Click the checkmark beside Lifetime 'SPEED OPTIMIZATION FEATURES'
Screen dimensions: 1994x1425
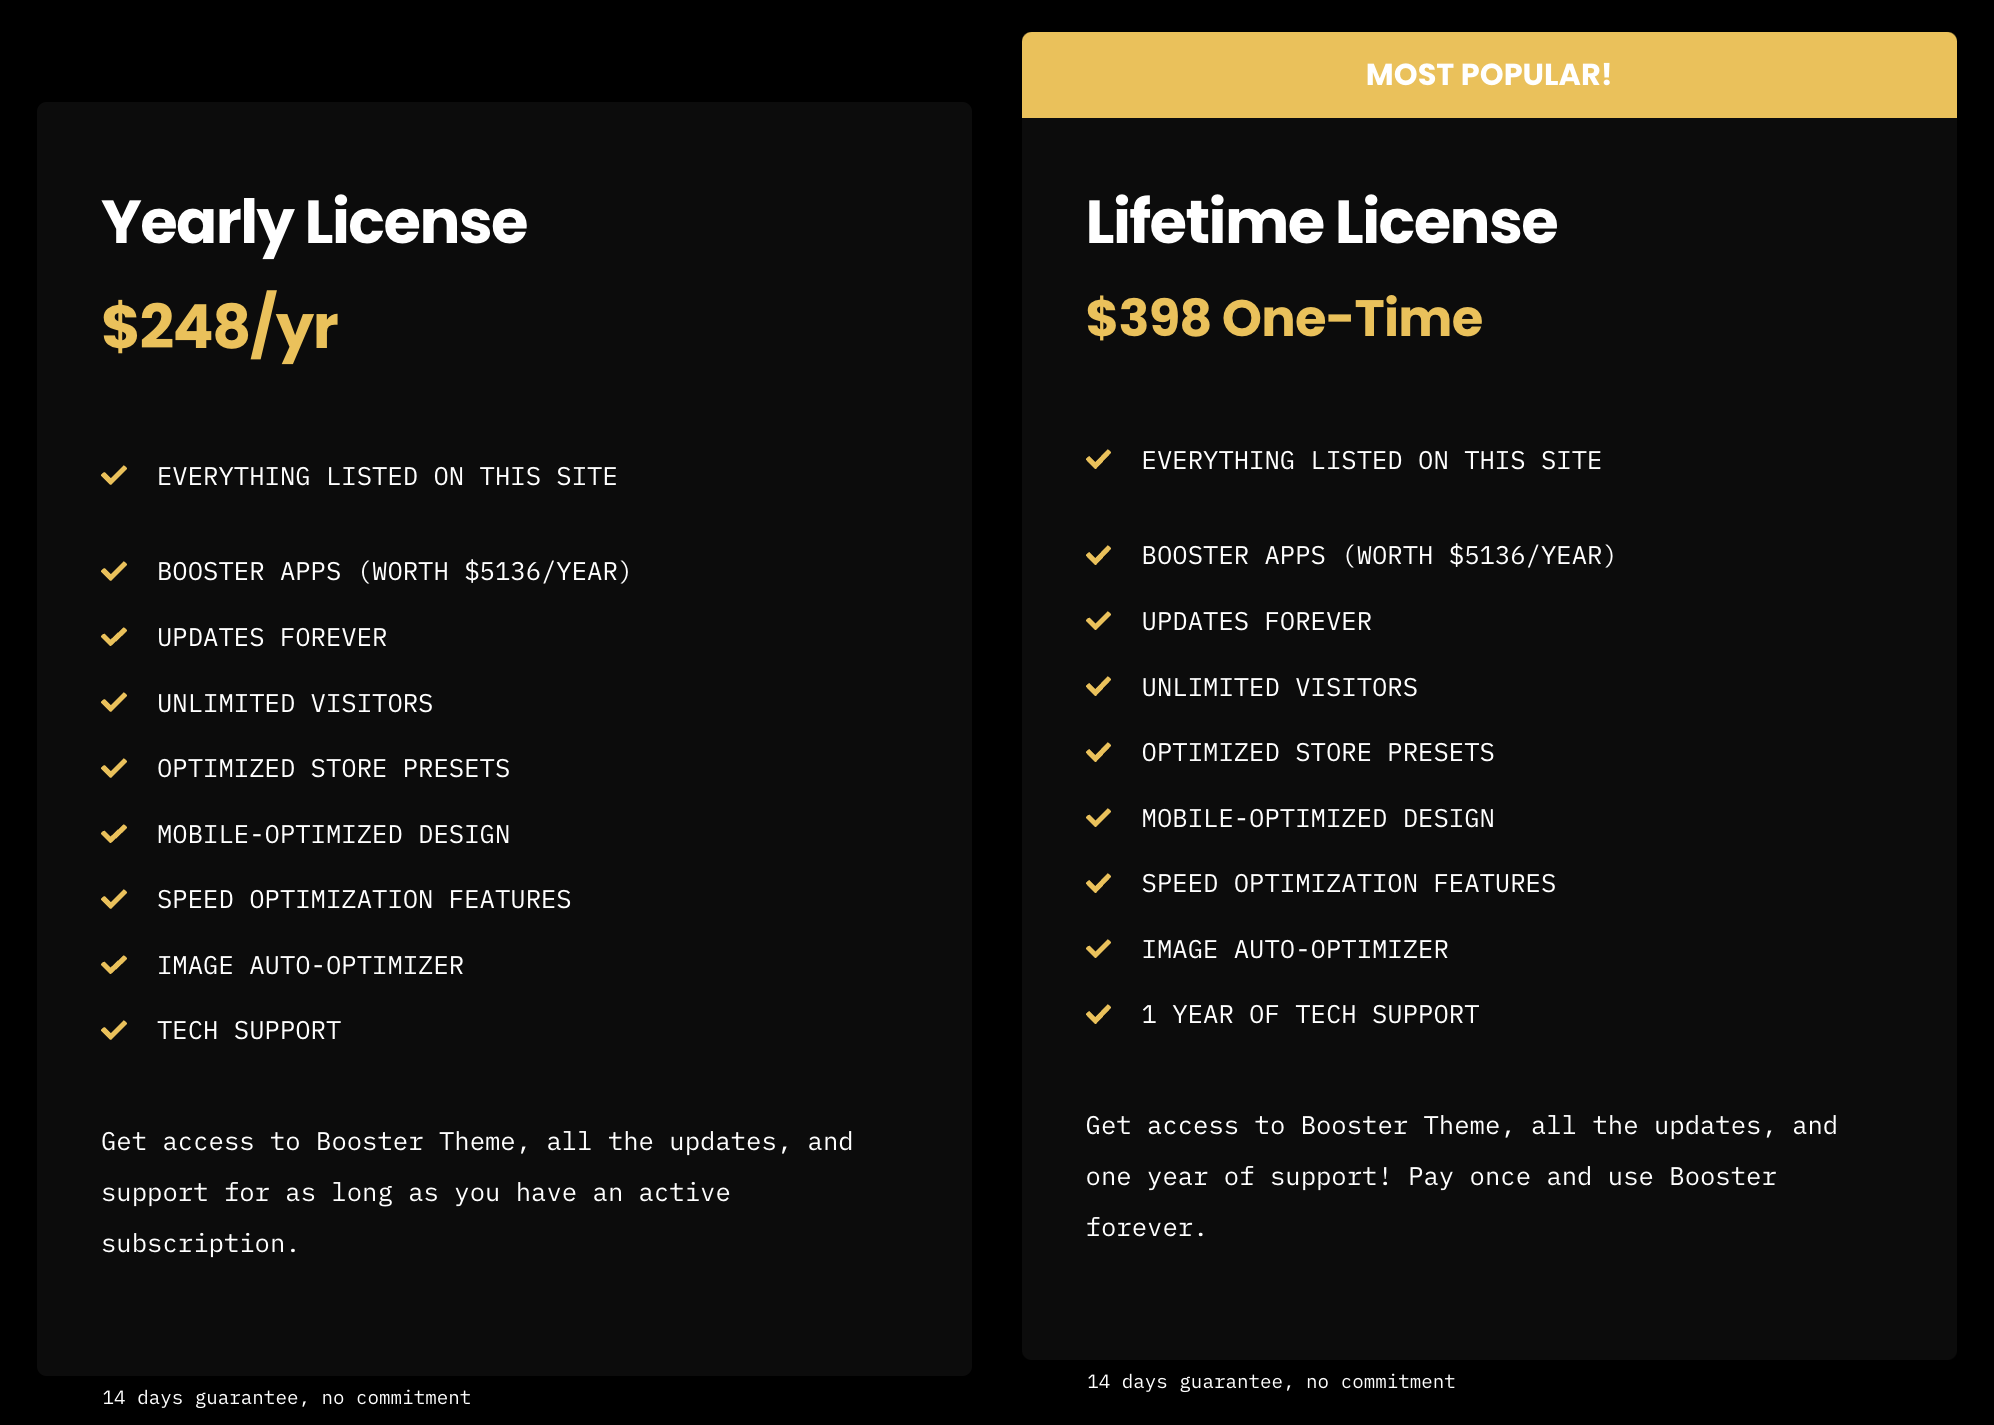1099,883
